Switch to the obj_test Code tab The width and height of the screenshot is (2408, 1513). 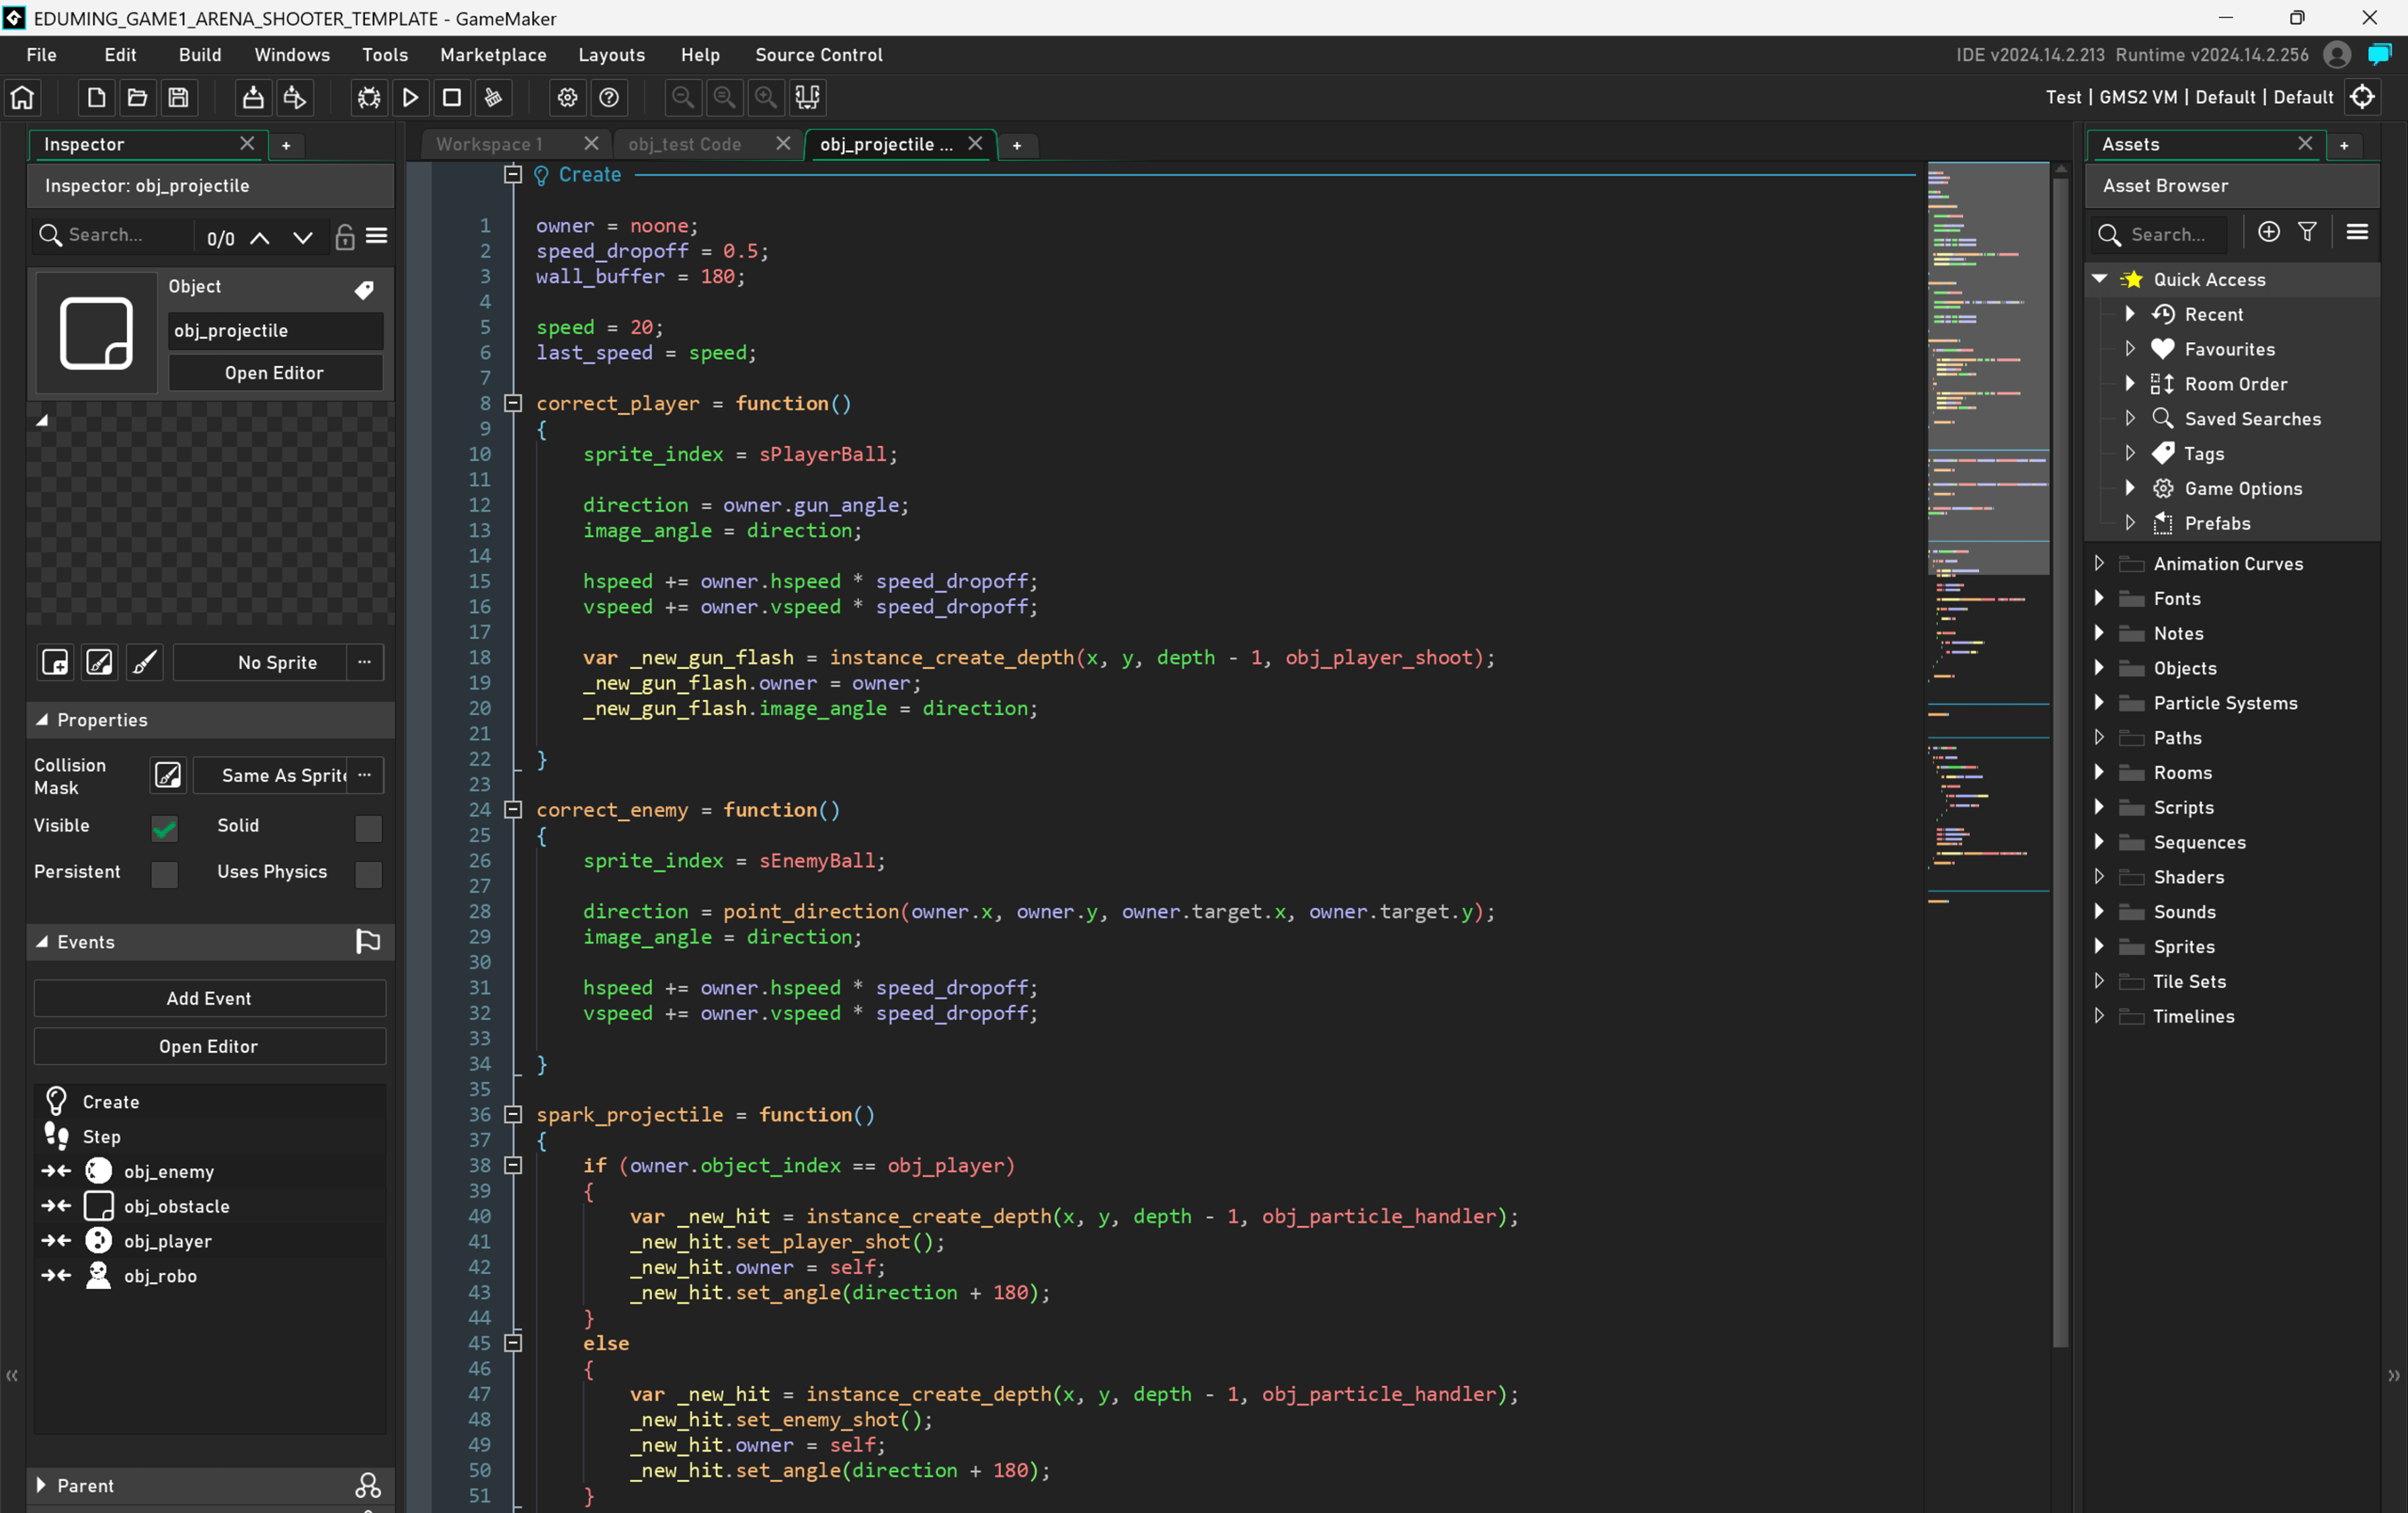click(685, 144)
